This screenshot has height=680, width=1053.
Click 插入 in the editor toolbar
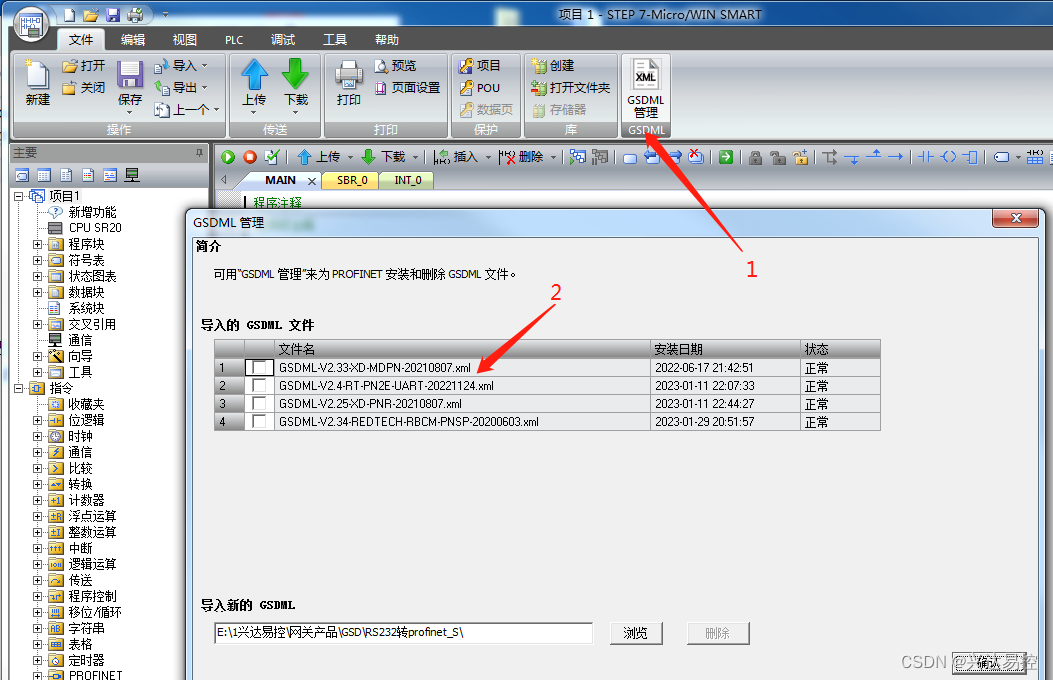pyautogui.click(x=457, y=157)
